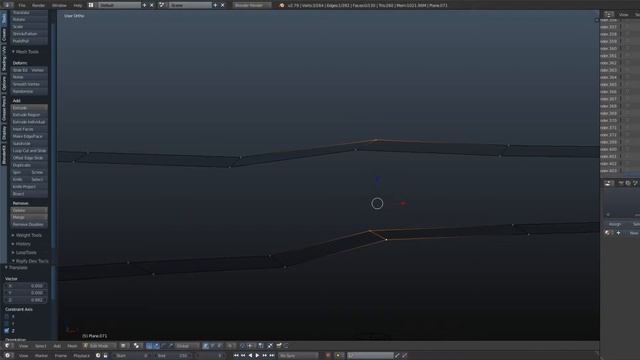
Task: Open the File menu
Action: (22, 5)
